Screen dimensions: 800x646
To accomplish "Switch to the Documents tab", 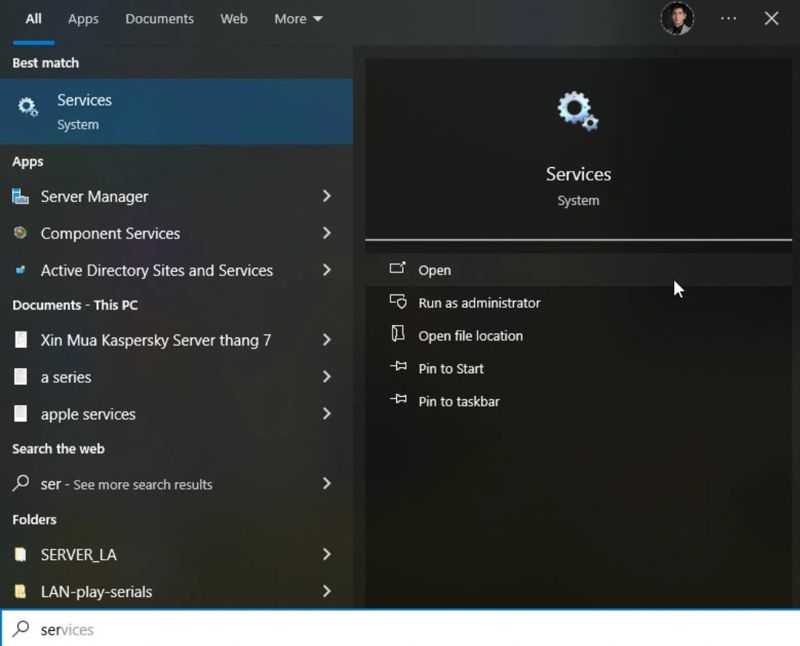I will (159, 19).
